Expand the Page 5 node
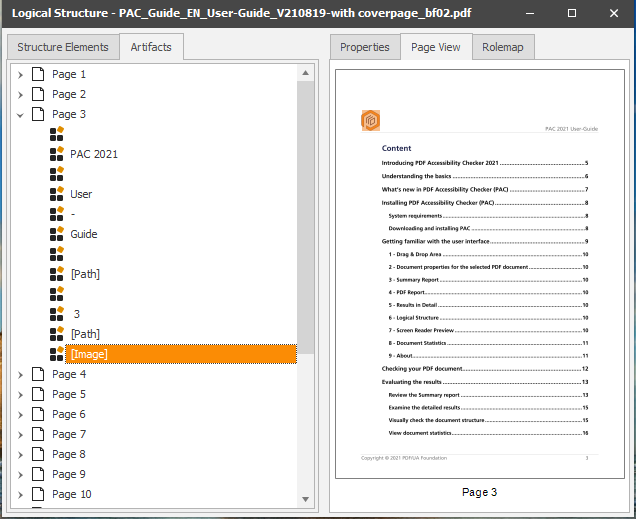Screen dimensions: 636x519 [x=20, y=395]
